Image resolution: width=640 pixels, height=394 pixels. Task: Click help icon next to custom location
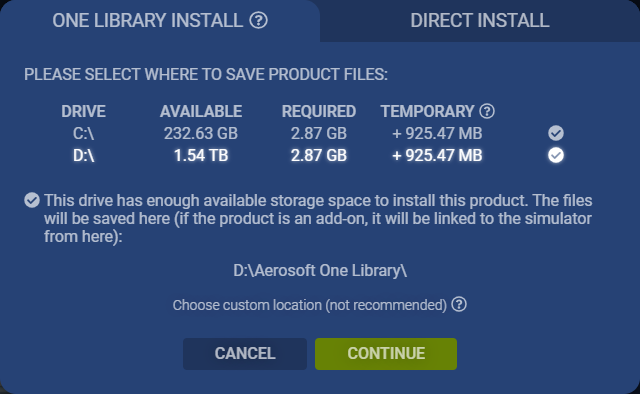459,304
